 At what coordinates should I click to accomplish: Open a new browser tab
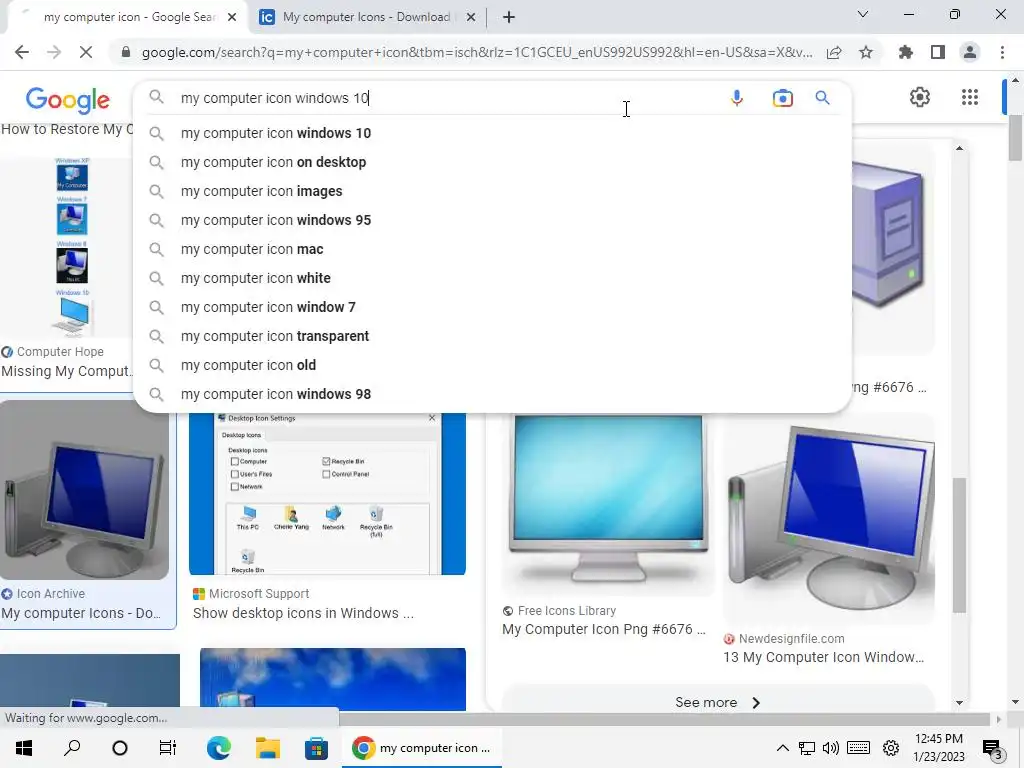[509, 17]
